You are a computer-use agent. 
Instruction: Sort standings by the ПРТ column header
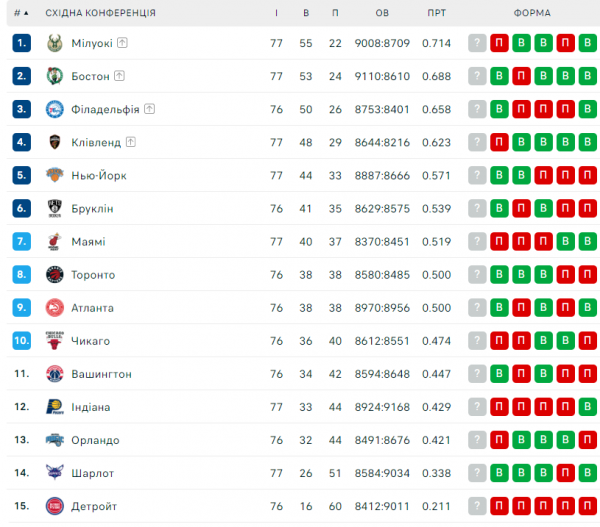[x=436, y=13]
